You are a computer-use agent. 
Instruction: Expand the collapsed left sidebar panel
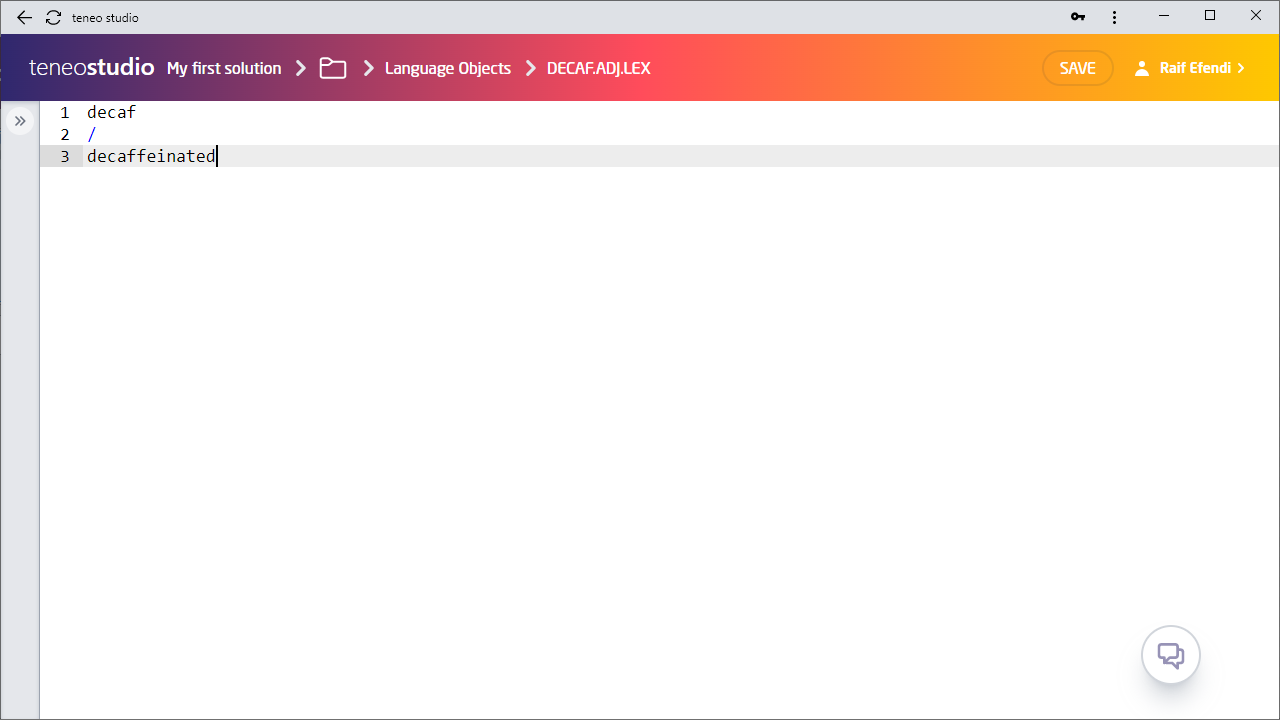(x=20, y=120)
